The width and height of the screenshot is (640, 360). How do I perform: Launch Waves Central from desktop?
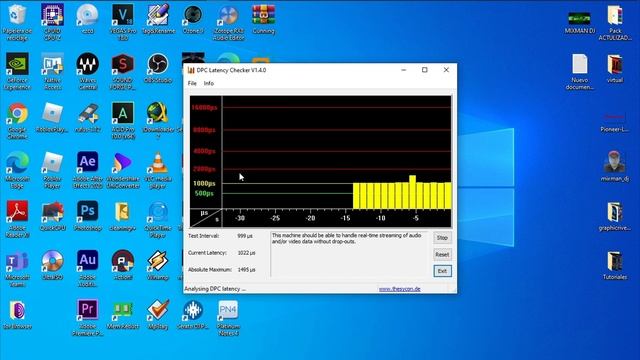click(x=87, y=71)
